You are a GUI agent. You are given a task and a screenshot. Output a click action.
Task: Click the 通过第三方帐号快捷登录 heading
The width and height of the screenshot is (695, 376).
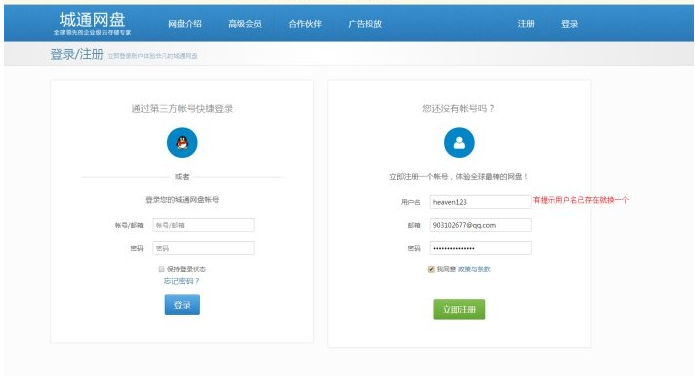[x=182, y=109]
